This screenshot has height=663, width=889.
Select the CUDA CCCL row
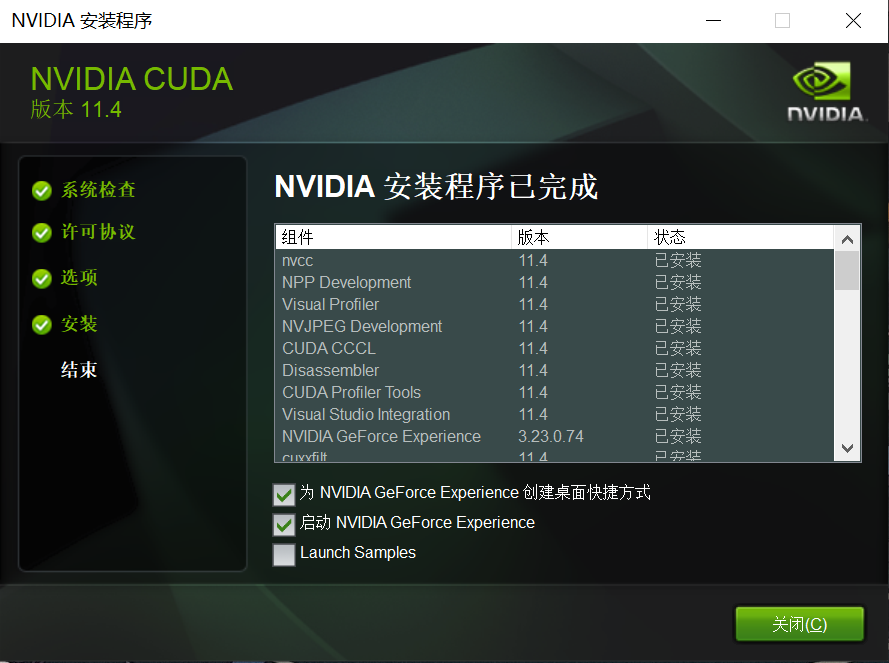[555, 348]
